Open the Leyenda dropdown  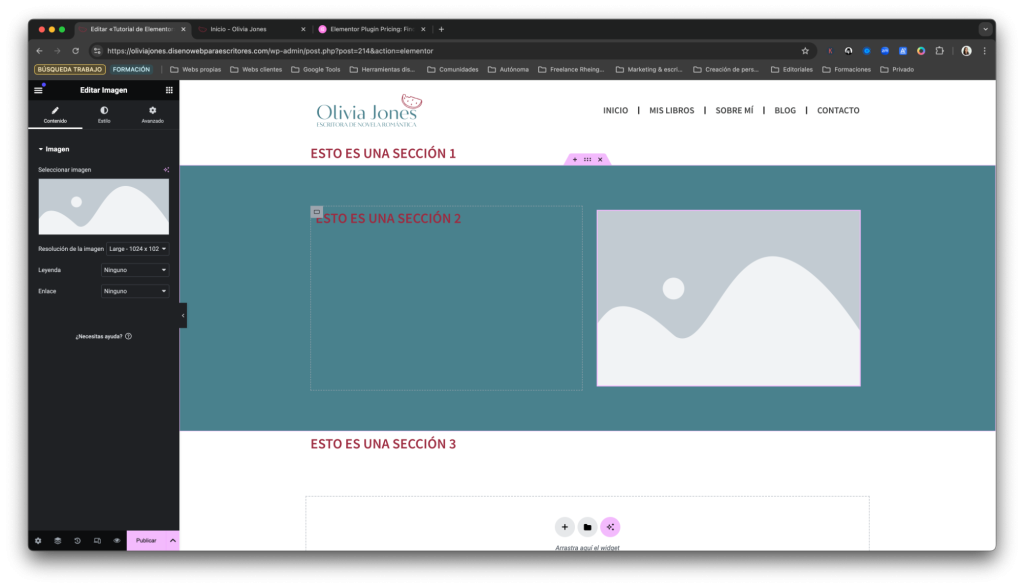click(135, 270)
